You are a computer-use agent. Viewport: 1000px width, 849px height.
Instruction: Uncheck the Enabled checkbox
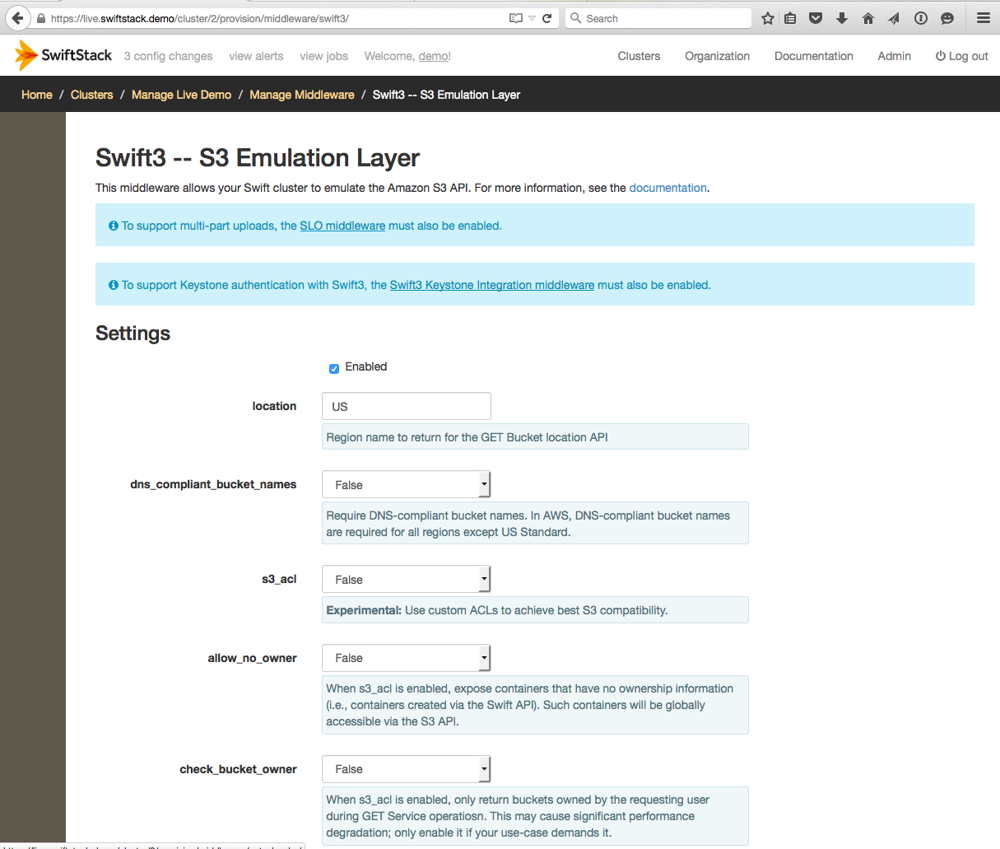click(x=334, y=368)
